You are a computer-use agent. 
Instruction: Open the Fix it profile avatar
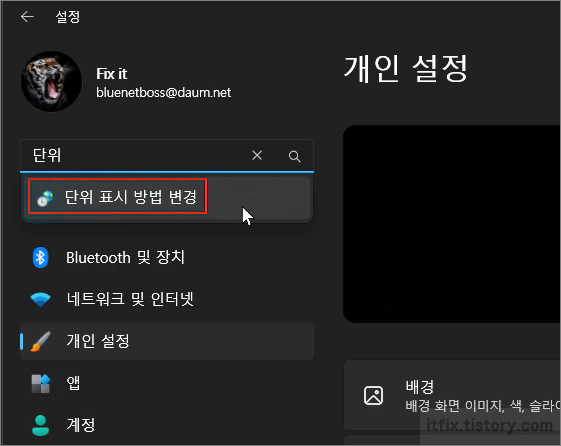52,81
